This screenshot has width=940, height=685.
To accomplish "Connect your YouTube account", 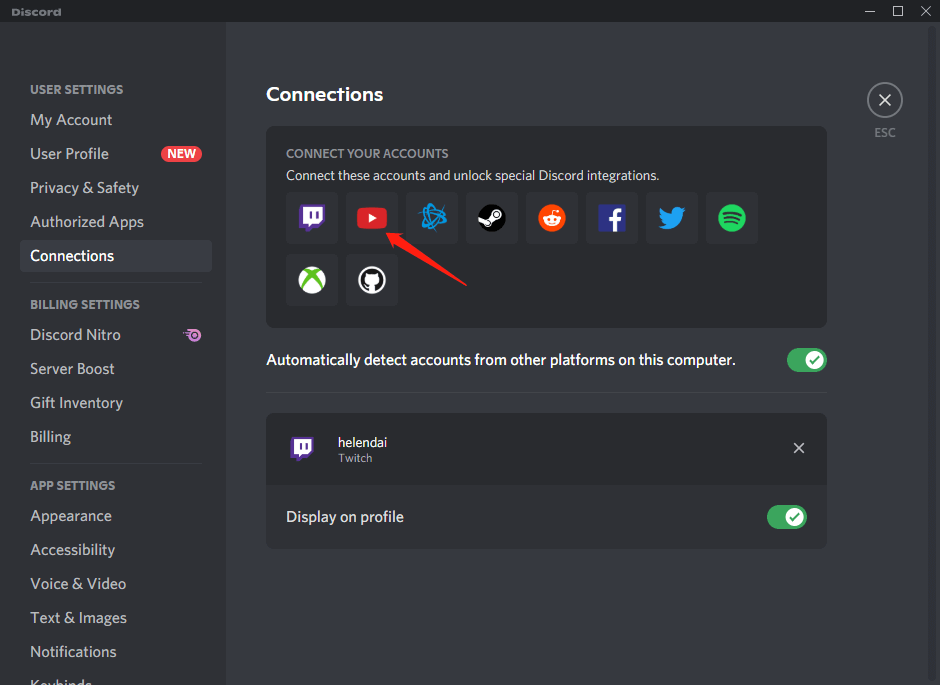I will pos(372,218).
